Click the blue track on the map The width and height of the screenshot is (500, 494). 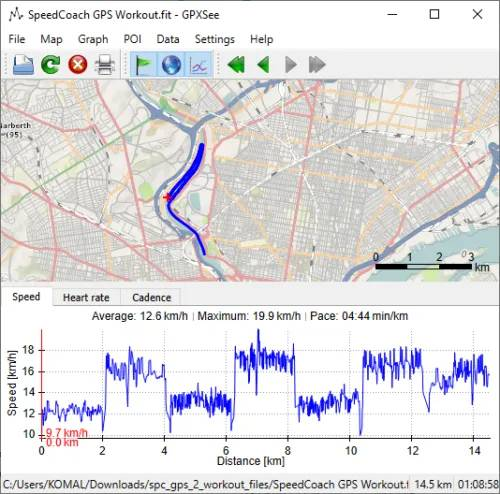(188, 172)
